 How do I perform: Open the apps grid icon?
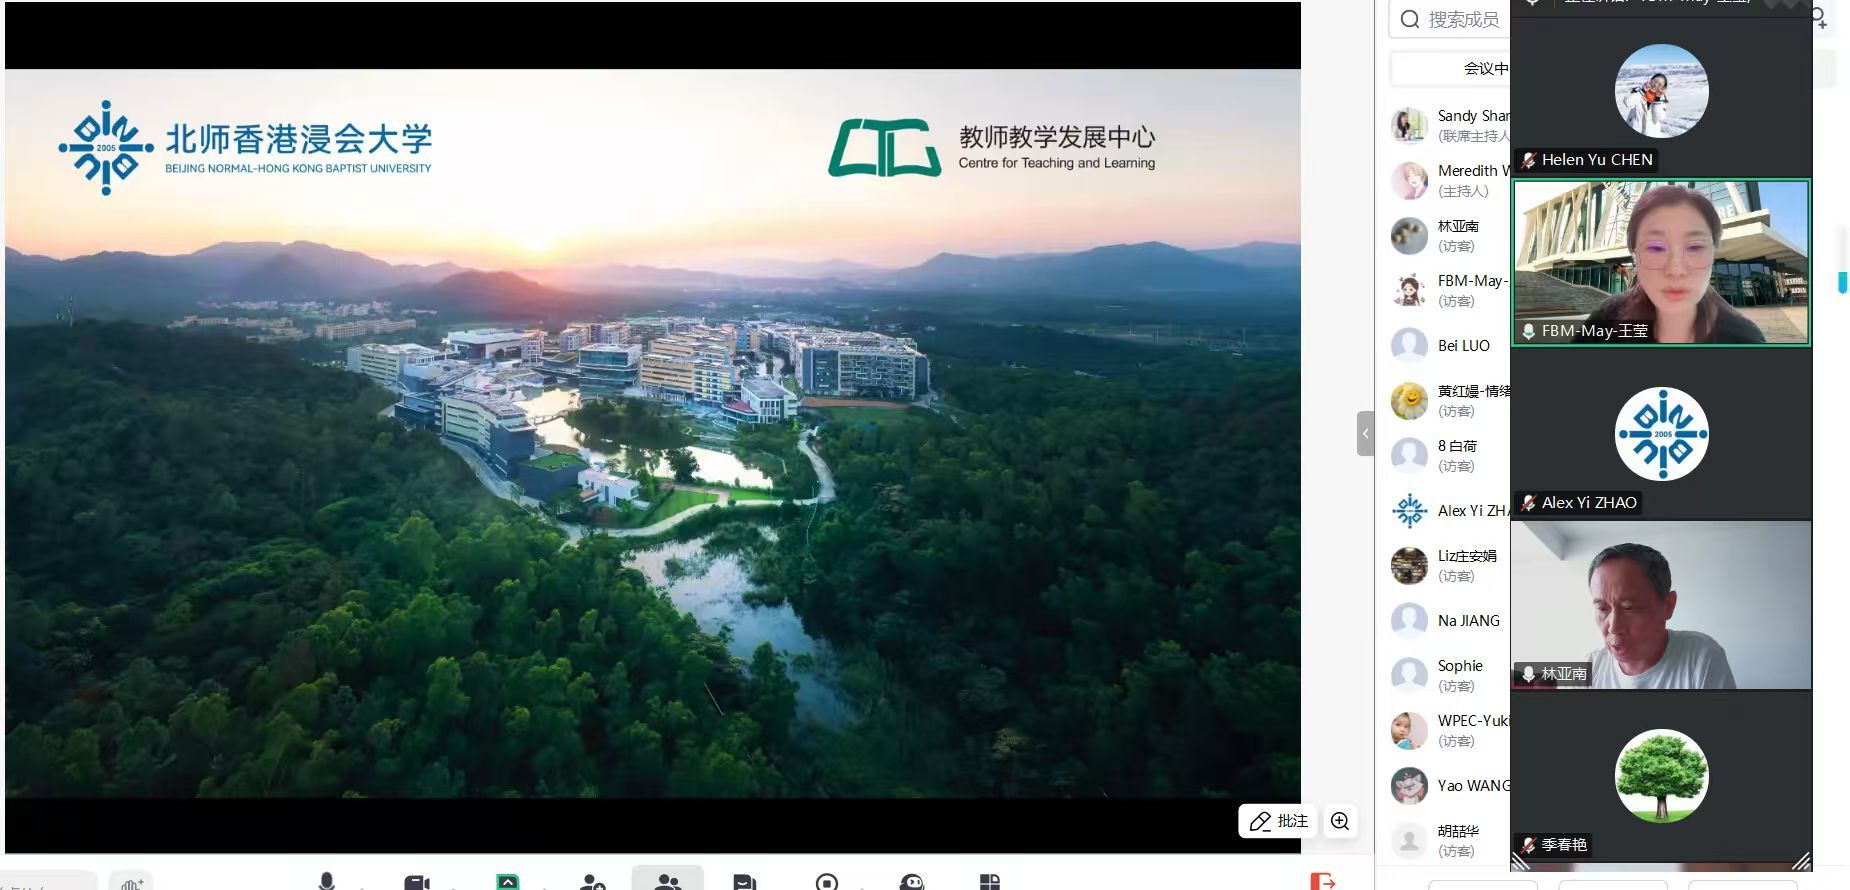click(x=989, y=882)
